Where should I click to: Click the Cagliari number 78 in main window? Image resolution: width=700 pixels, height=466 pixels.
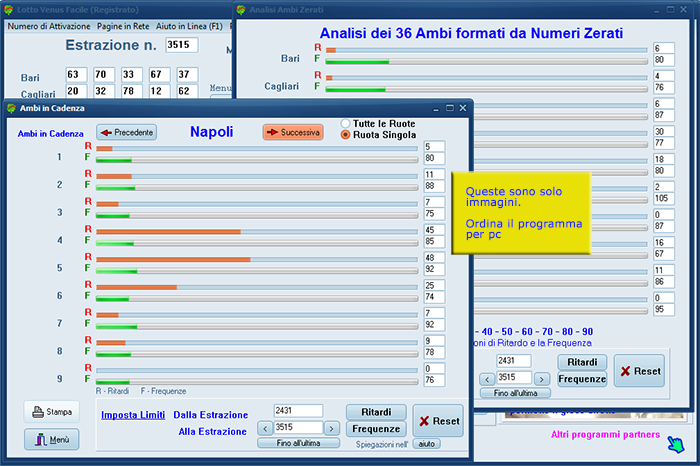[x=132, y=91]
